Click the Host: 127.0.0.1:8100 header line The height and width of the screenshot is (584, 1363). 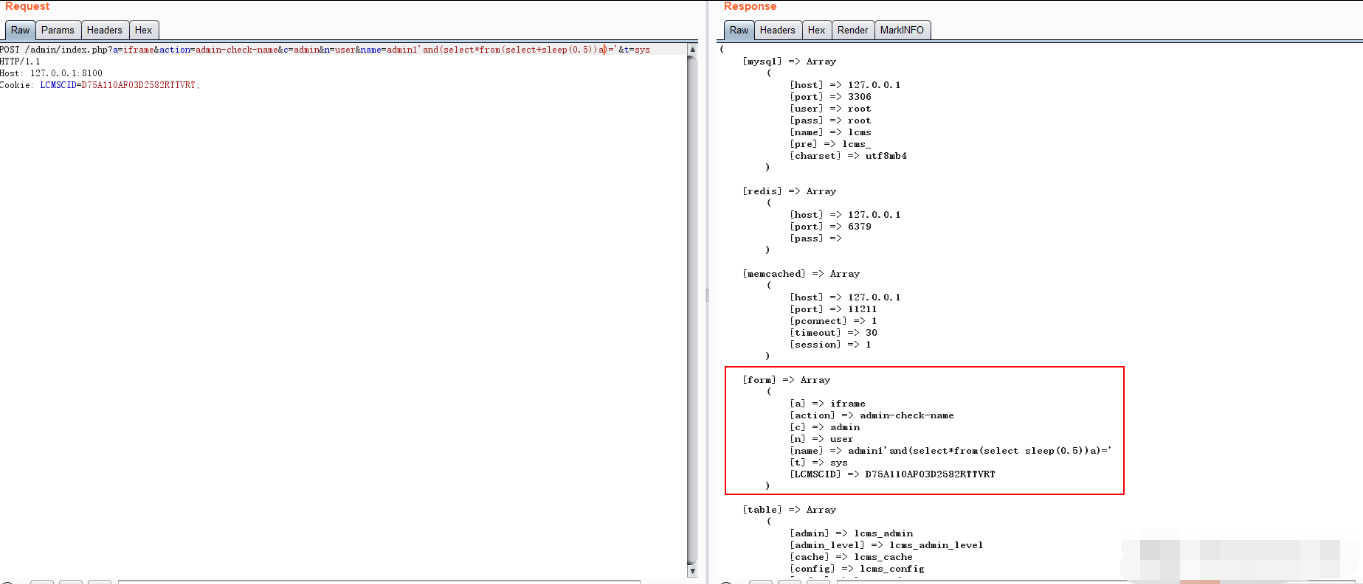[51, 73]
